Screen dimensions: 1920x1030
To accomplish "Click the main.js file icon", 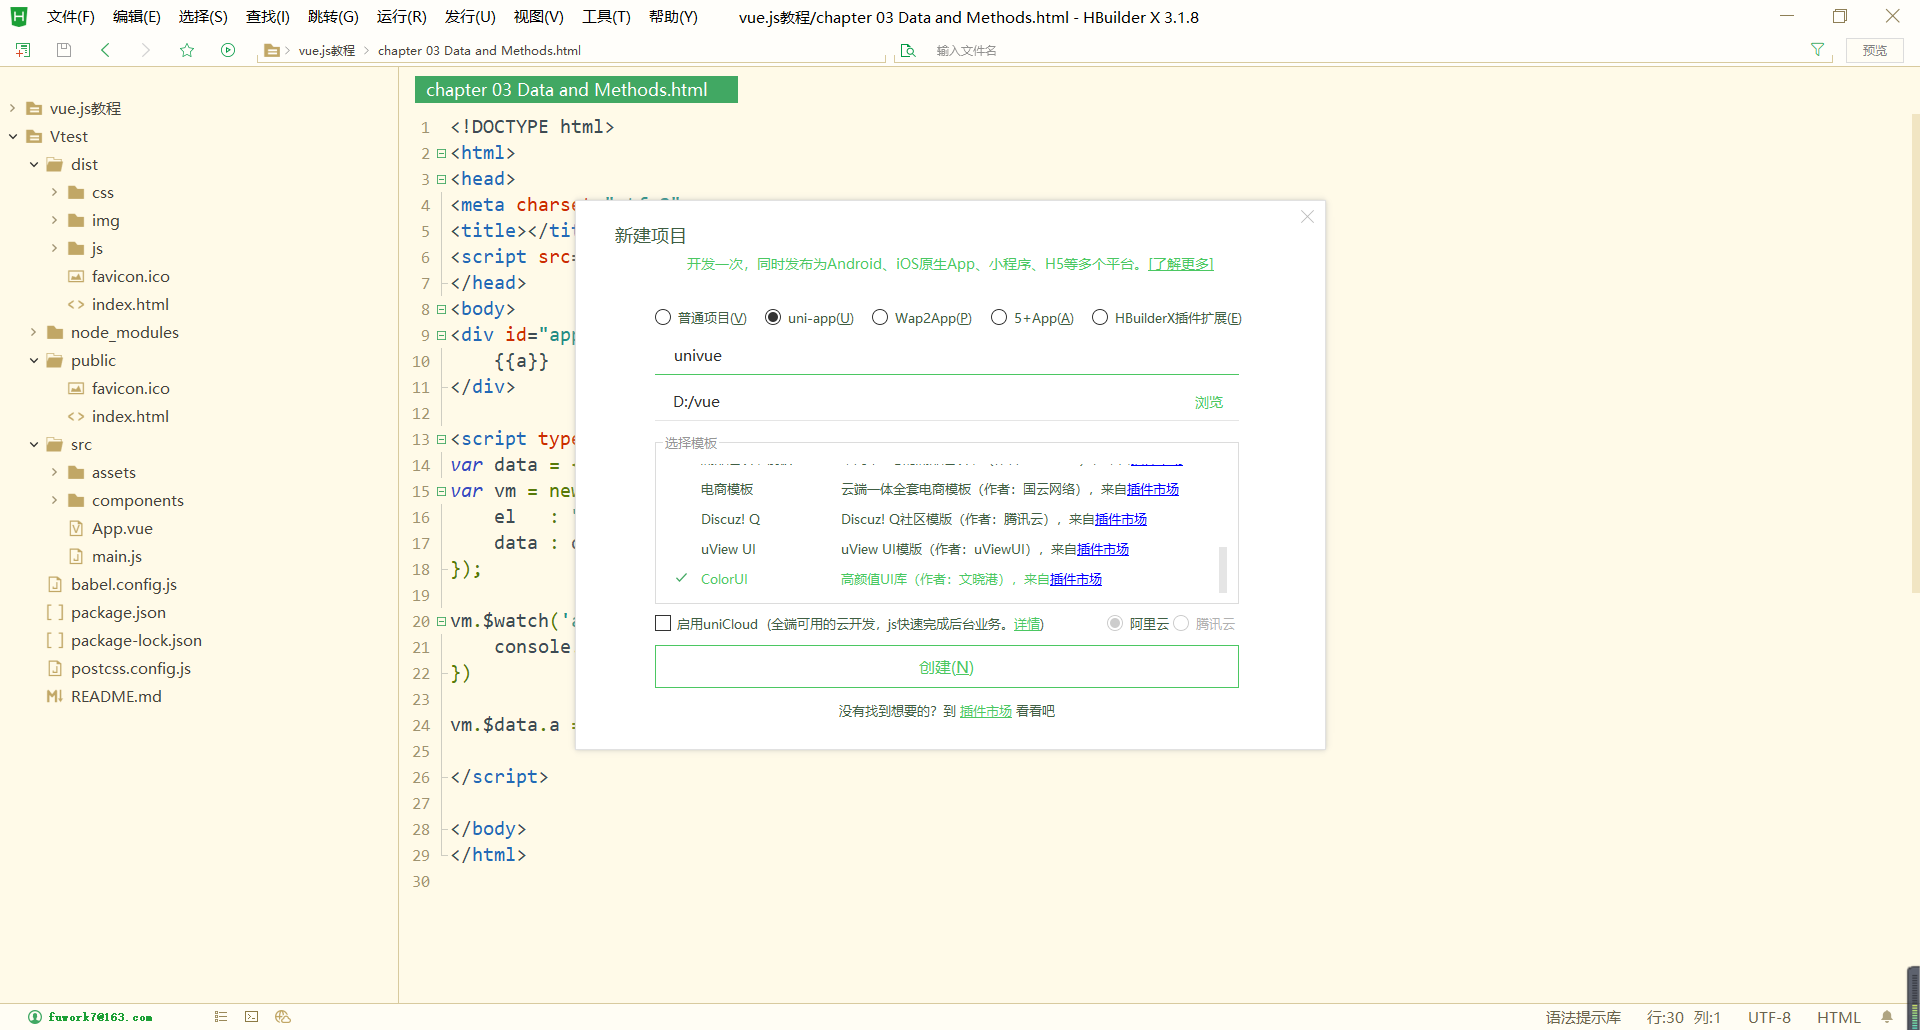I will (x=76, y=556).
